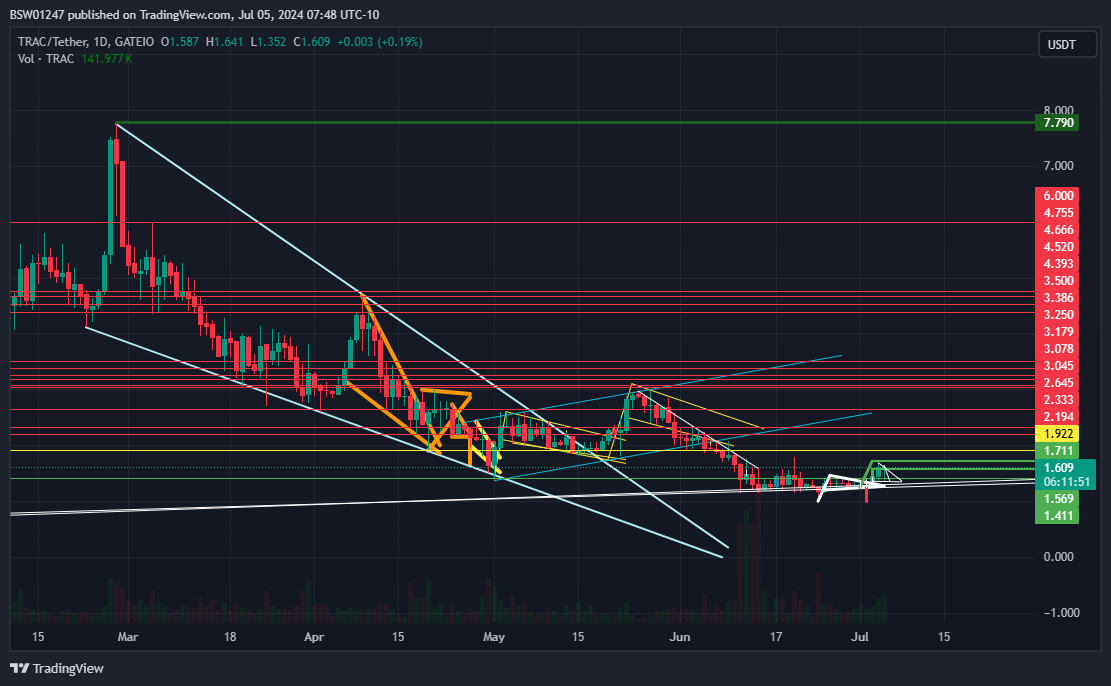The height and width of the screenshot is (686, 1111).
Task: Click the open price O1.587
Action: 180,42
